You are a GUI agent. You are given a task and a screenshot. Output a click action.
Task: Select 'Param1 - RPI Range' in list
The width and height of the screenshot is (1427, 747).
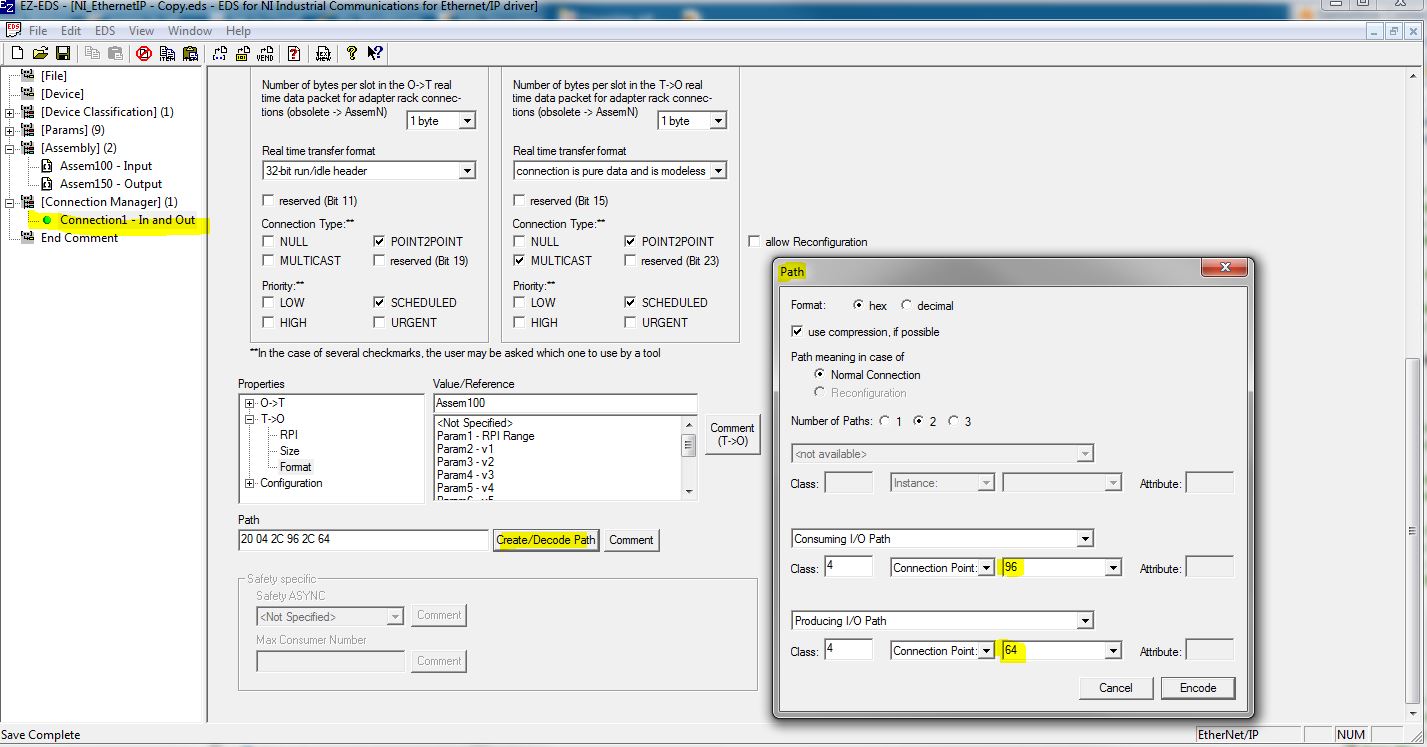coord(486,436)
